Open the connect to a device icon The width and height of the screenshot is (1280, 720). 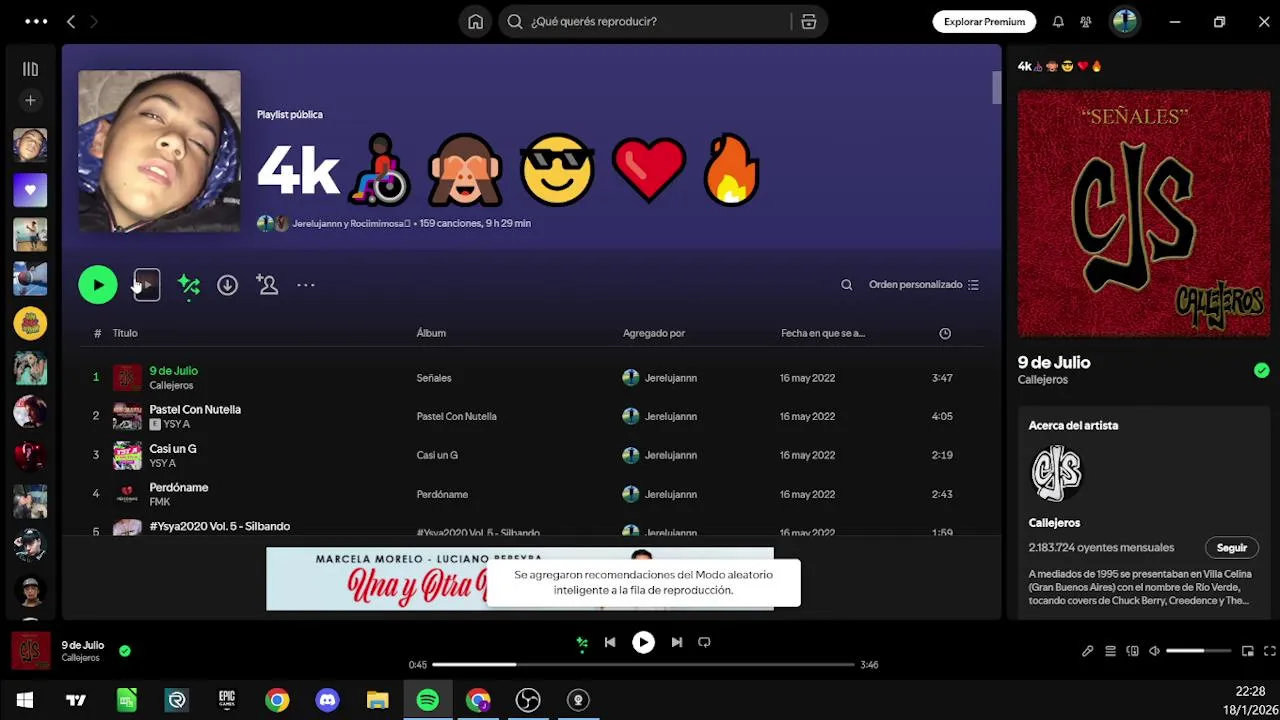click(1132, 651)
